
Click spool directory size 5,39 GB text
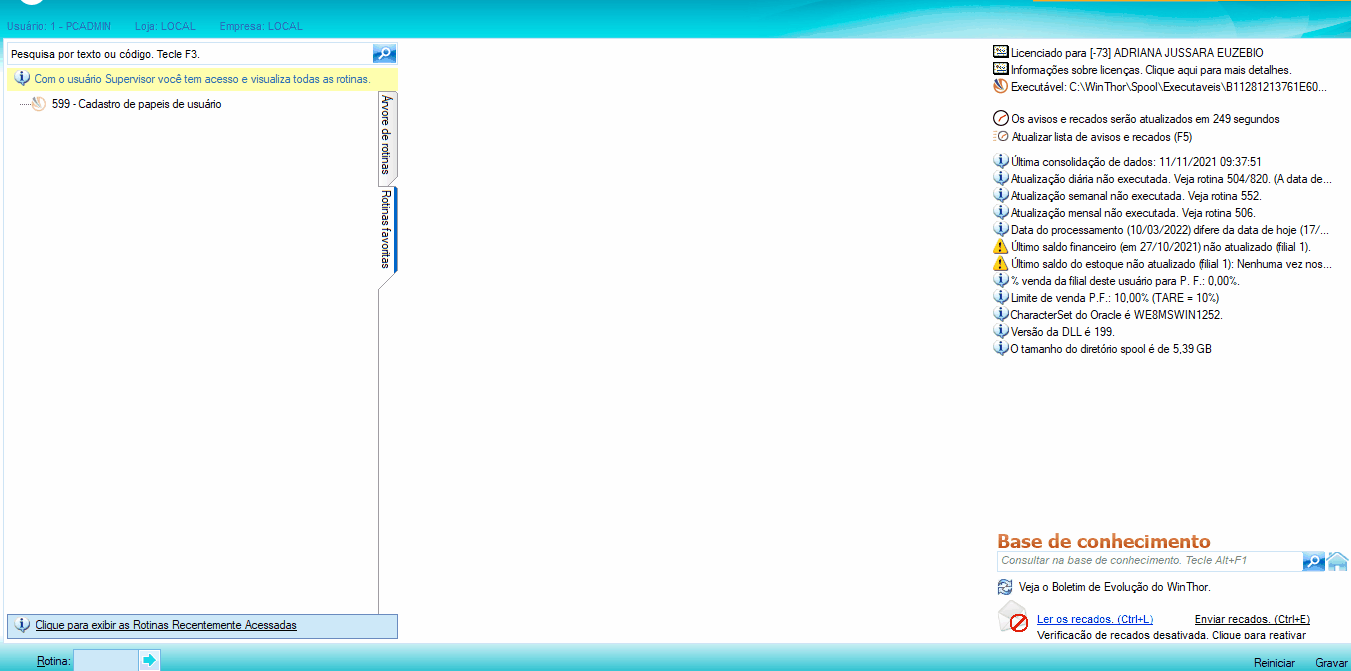(x=1111, y=348)
